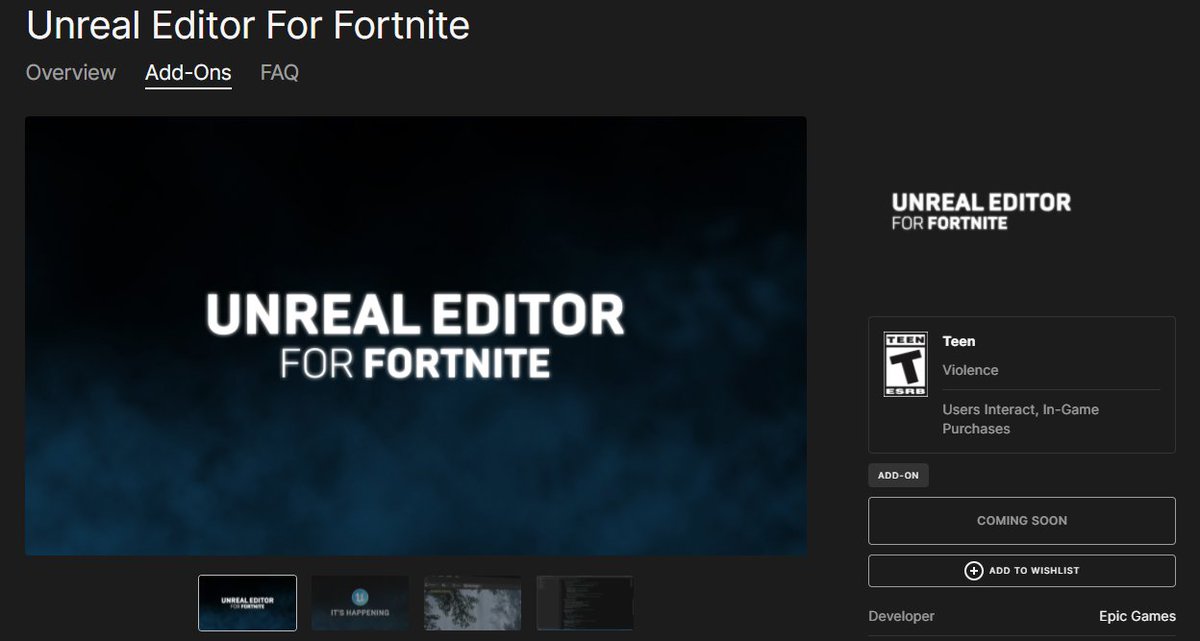The height and width of the screenshot is (641, 1200).
Task: Click the ADD-ON tag badge
Action: coord(898,476)
